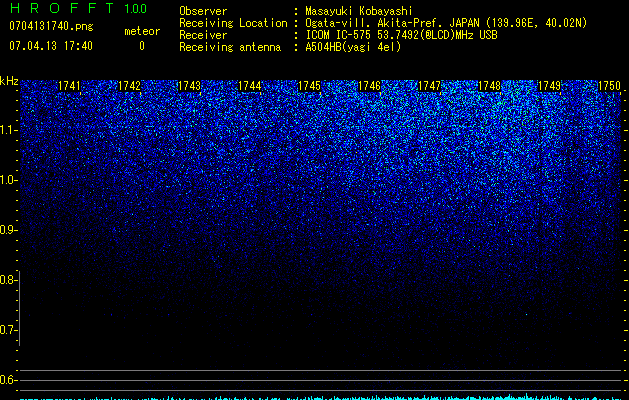Viewport: 629px width, 400px height.
Task: Click the 1749 time marker
Action: pos(549,86)
